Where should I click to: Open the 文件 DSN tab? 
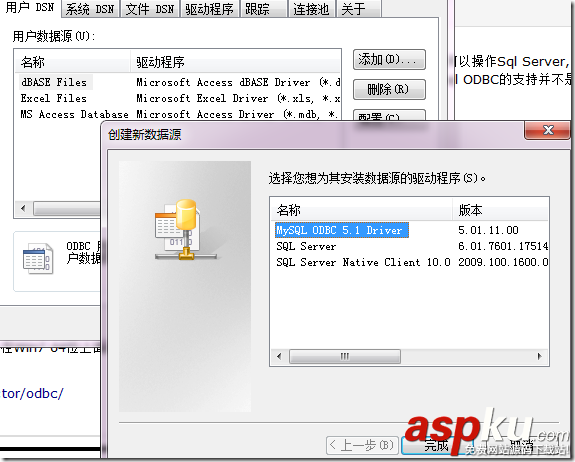pos(150,9)
